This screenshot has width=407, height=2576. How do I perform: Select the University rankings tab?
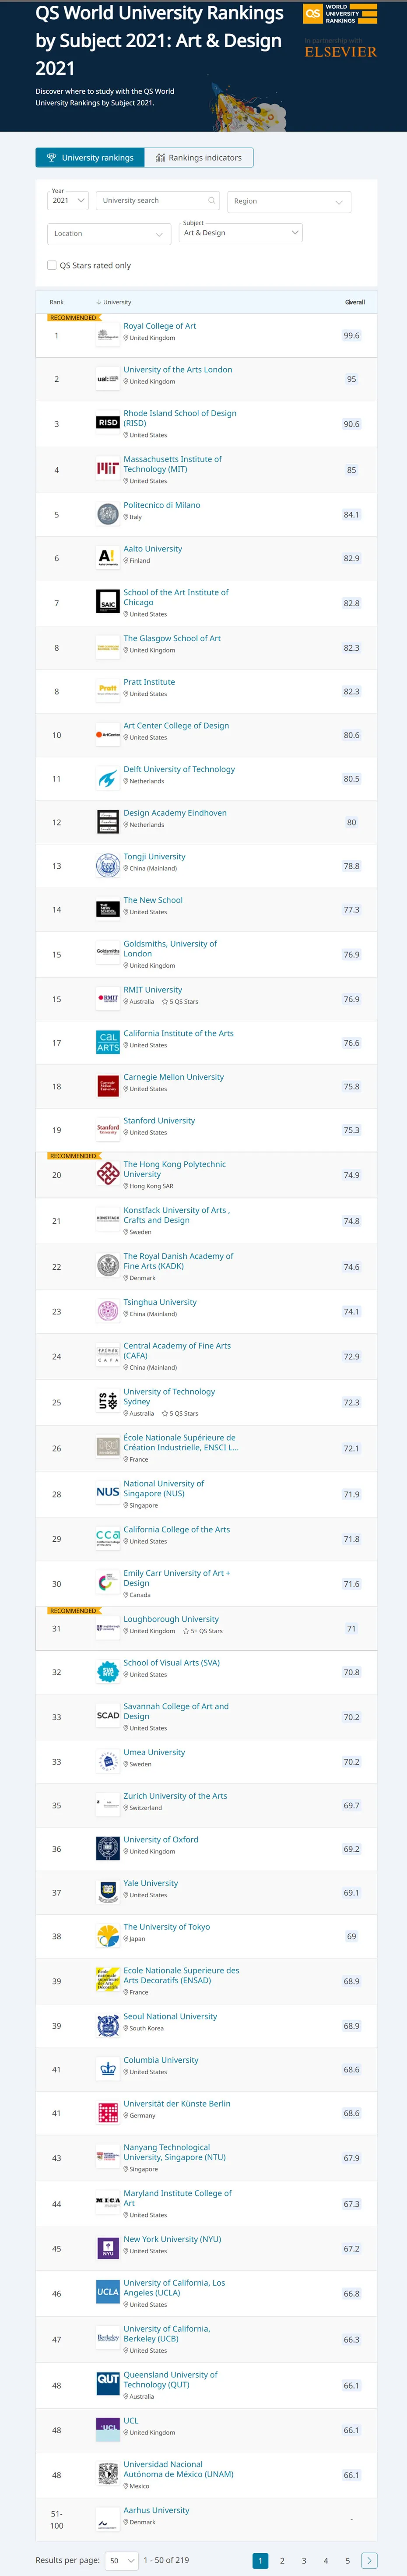pos(90,158)
